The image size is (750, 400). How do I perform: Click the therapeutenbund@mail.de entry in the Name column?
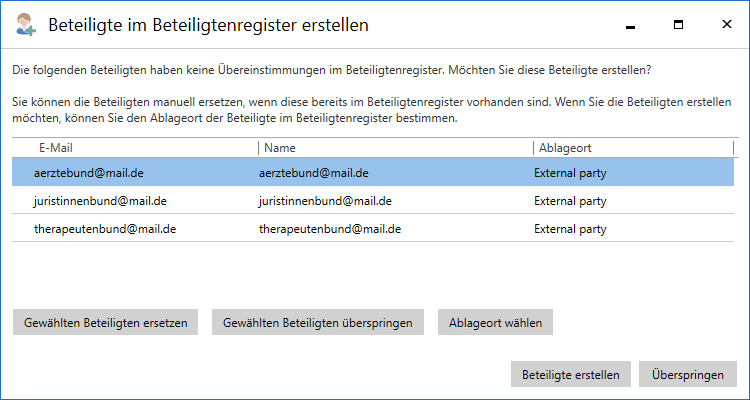331,229
